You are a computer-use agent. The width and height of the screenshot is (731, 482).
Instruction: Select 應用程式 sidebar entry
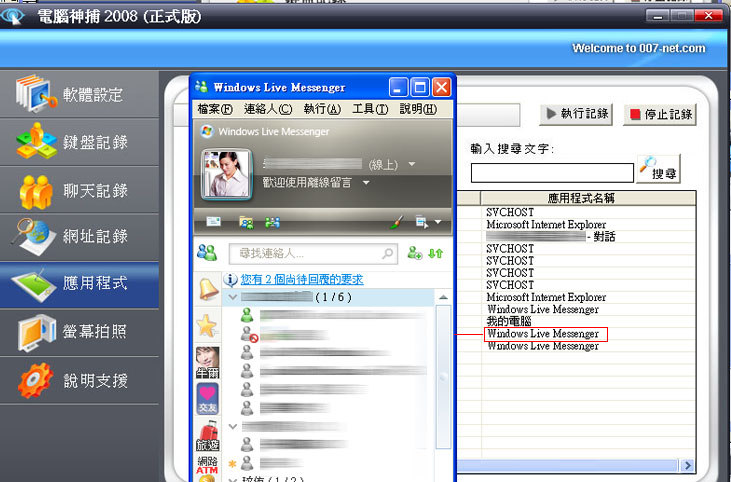pos(79,284)
